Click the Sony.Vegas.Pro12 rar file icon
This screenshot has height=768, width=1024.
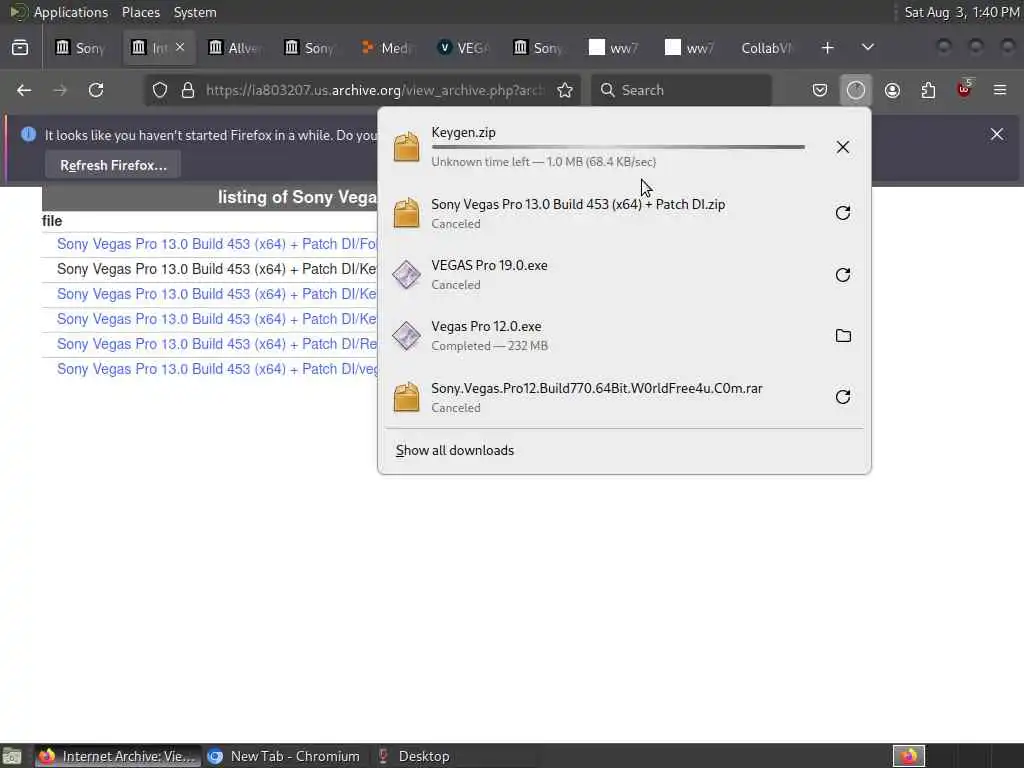coord(406,397)
